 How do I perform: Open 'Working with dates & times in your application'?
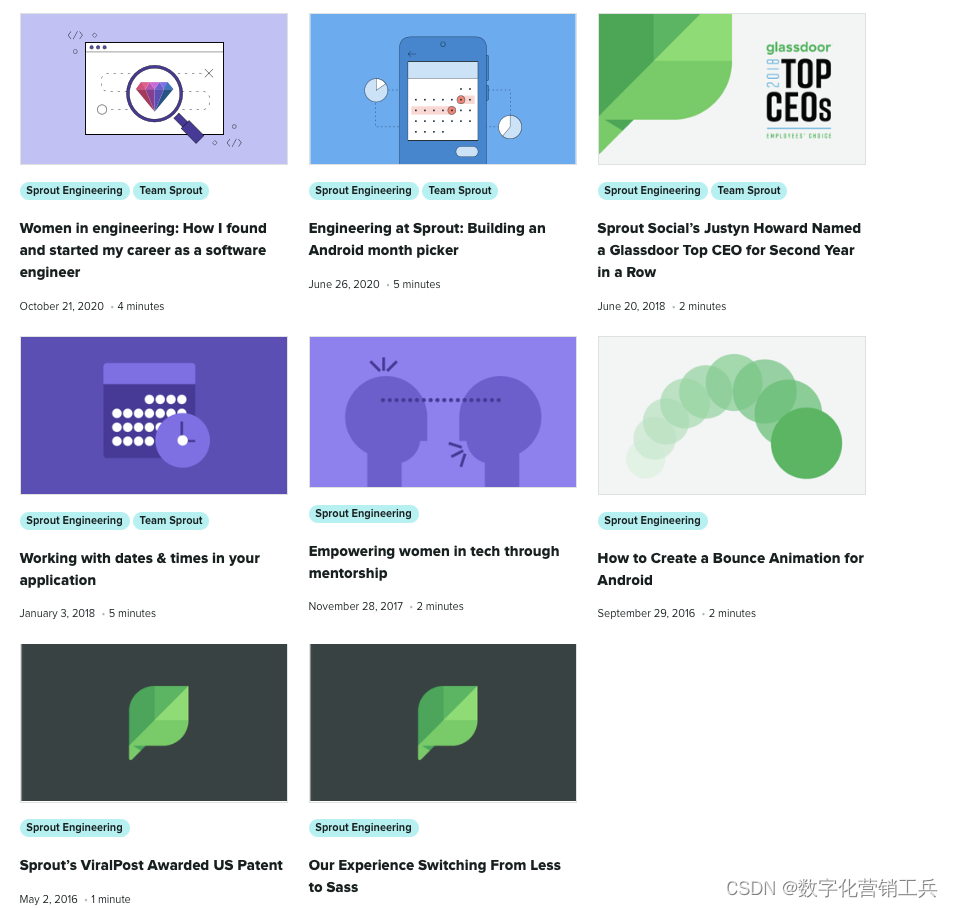click(140, 569)
